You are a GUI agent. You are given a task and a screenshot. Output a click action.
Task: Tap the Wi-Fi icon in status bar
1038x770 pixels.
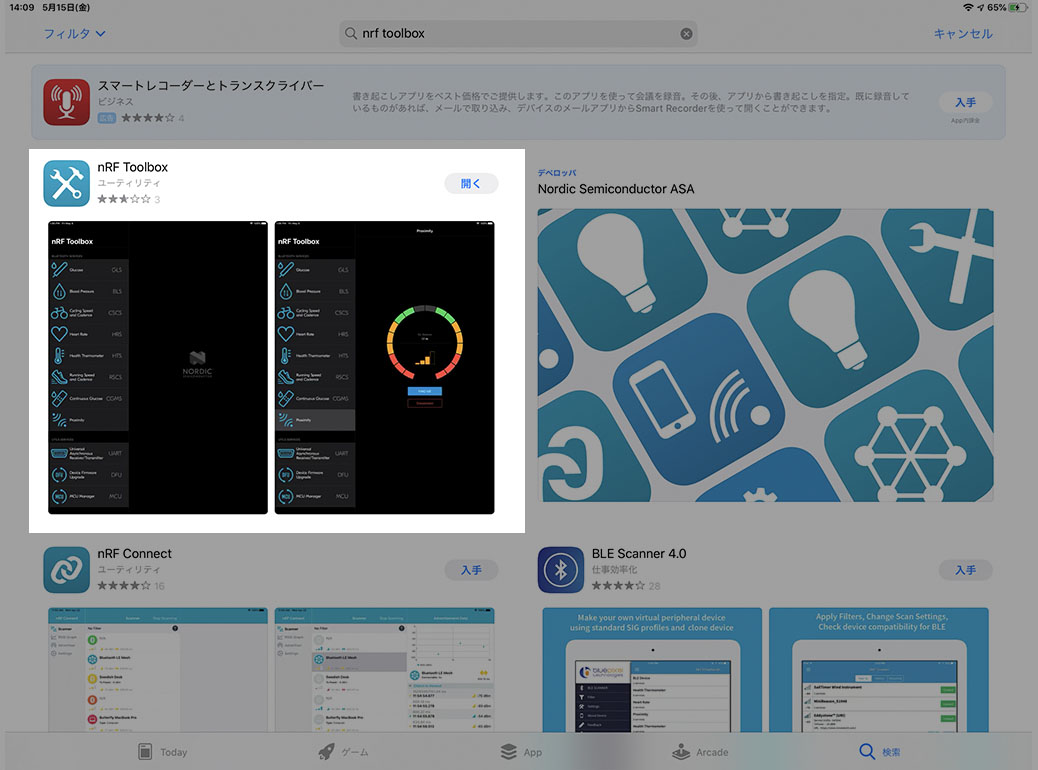[x=968, y=7]
